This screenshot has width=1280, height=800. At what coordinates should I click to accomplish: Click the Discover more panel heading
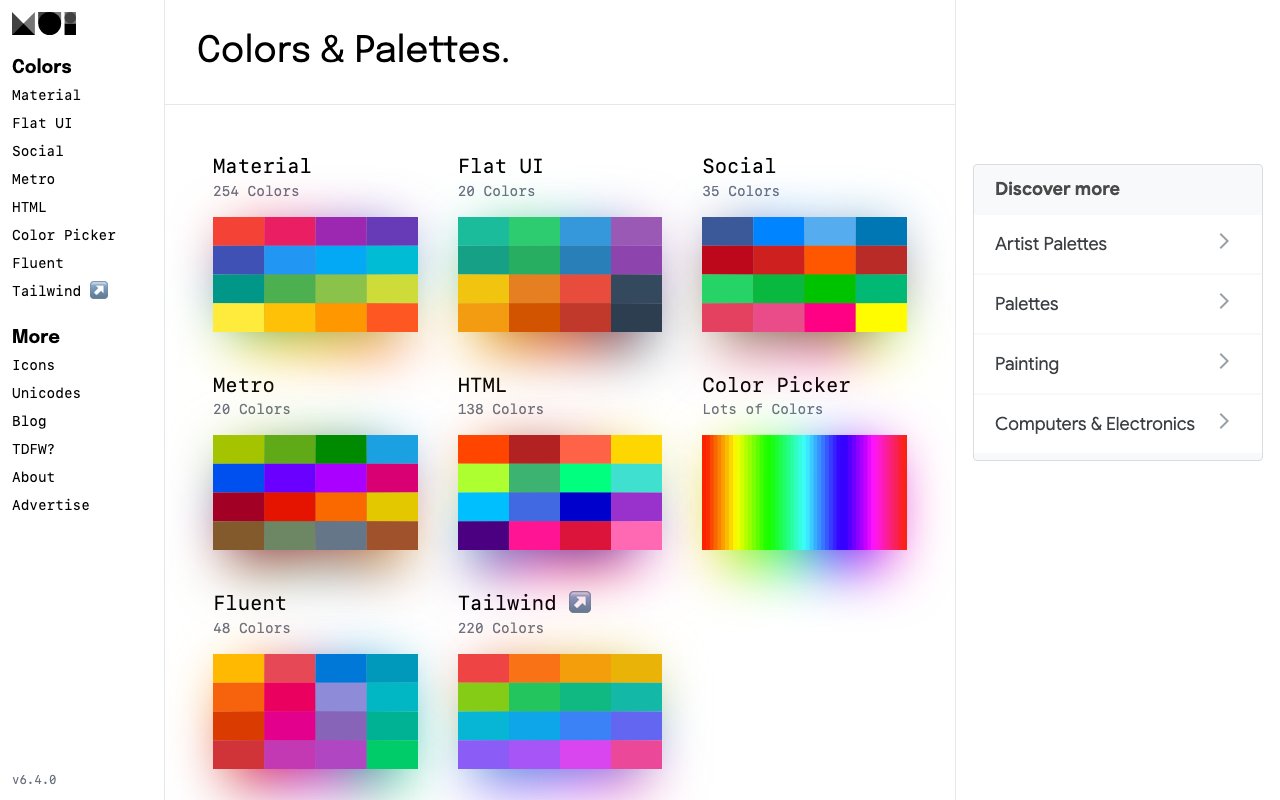1057,189
